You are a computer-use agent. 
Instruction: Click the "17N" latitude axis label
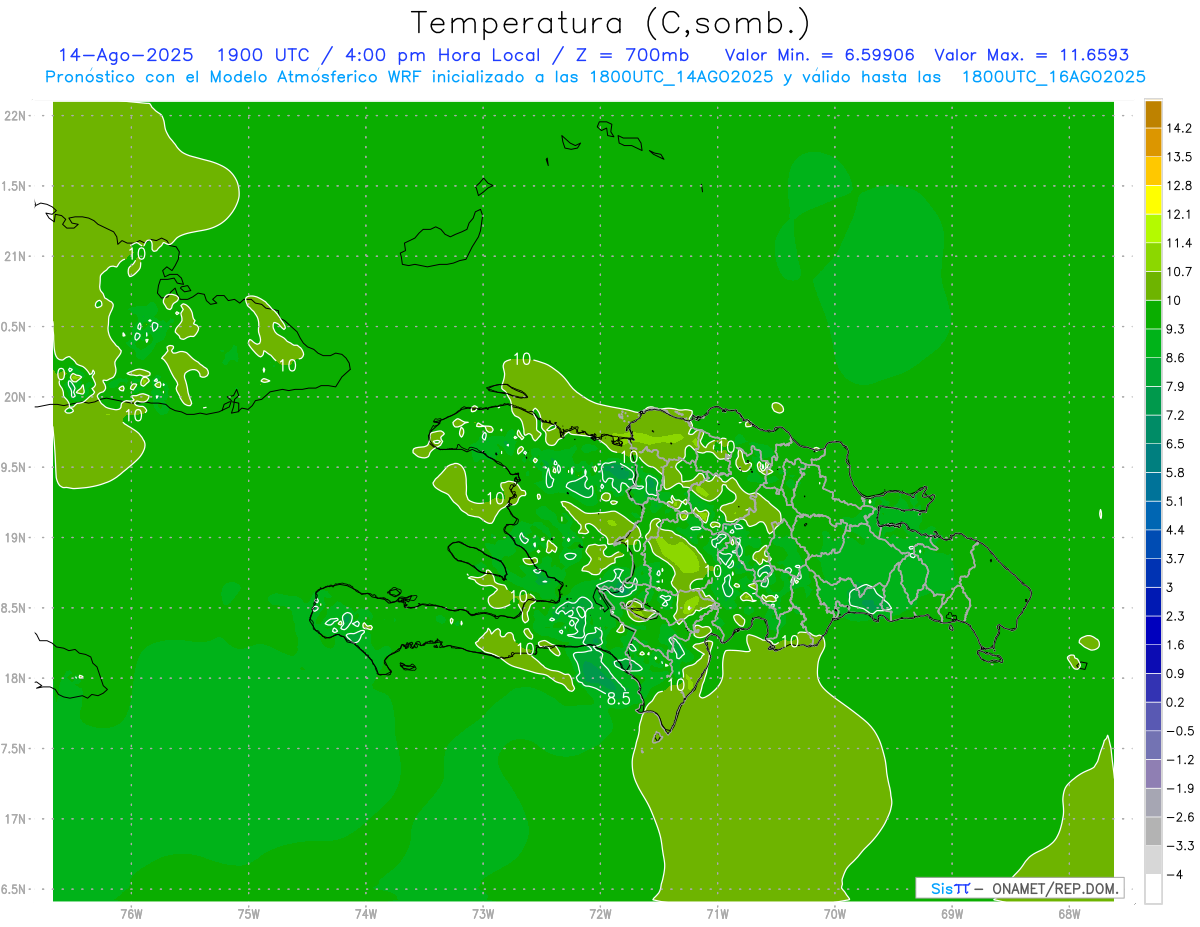16,819
